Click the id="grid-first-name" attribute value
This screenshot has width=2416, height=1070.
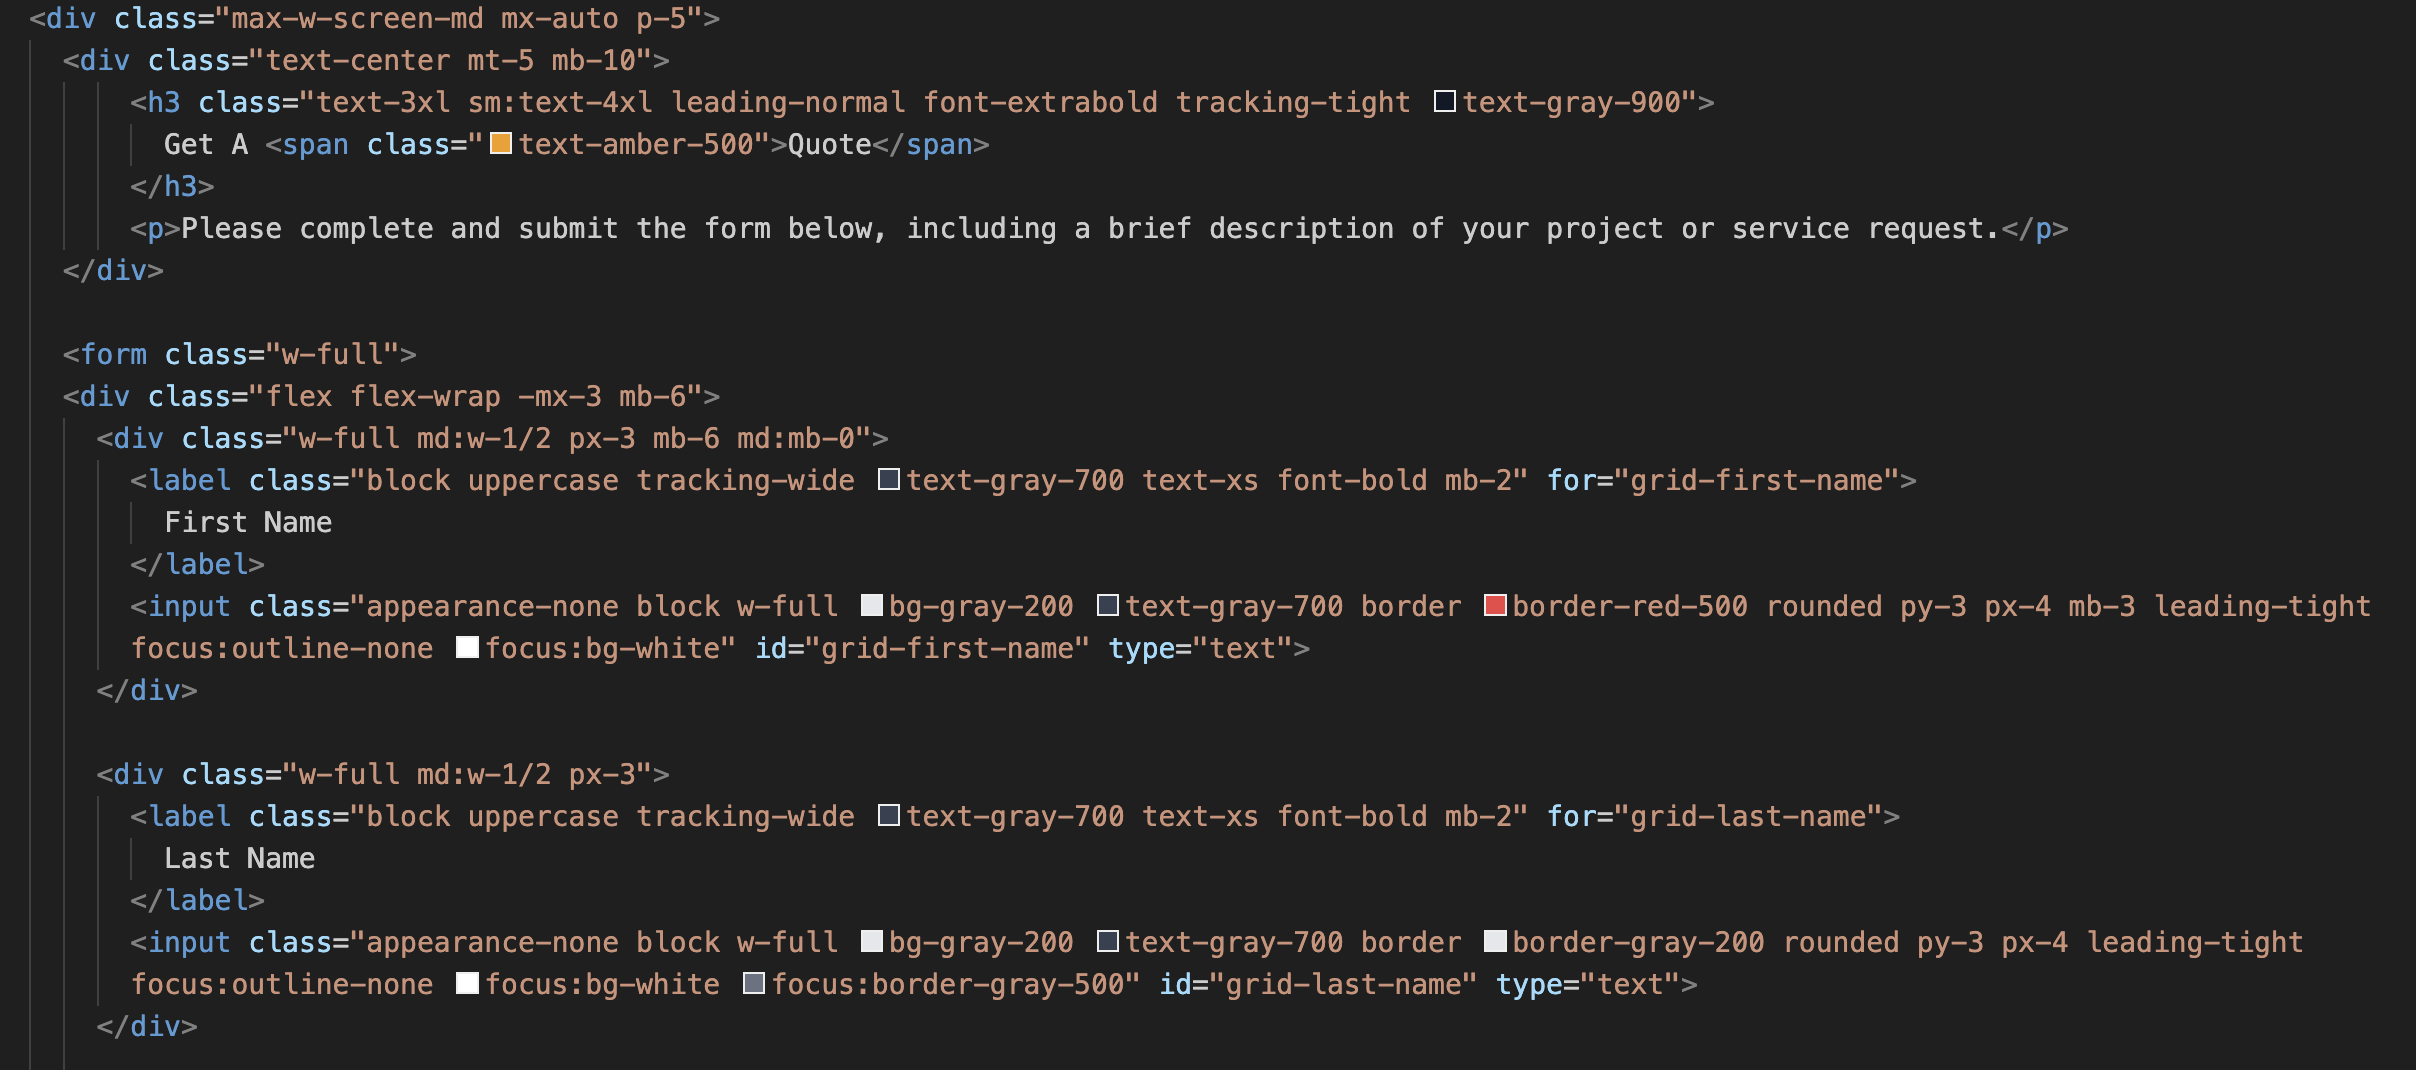click(x=948, y=648)
